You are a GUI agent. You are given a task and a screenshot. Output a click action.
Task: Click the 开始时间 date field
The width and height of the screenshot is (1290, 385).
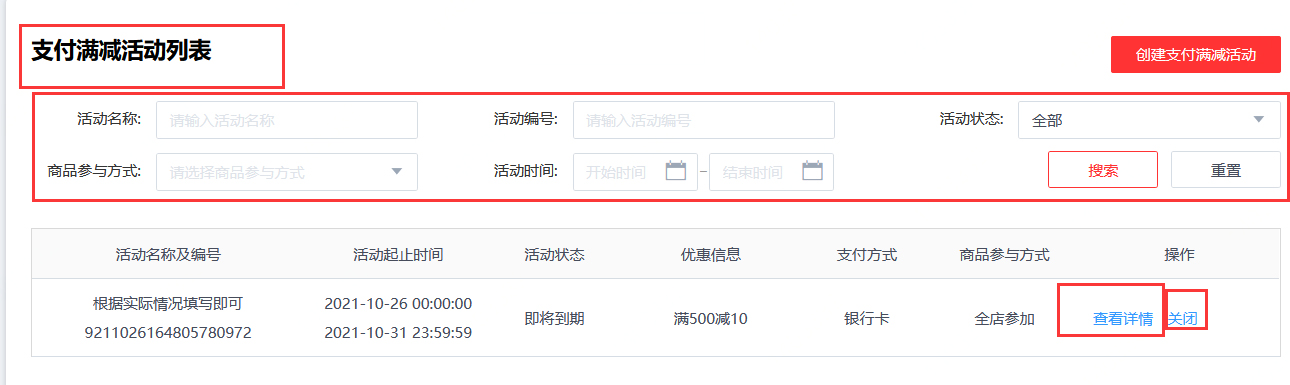635,172
